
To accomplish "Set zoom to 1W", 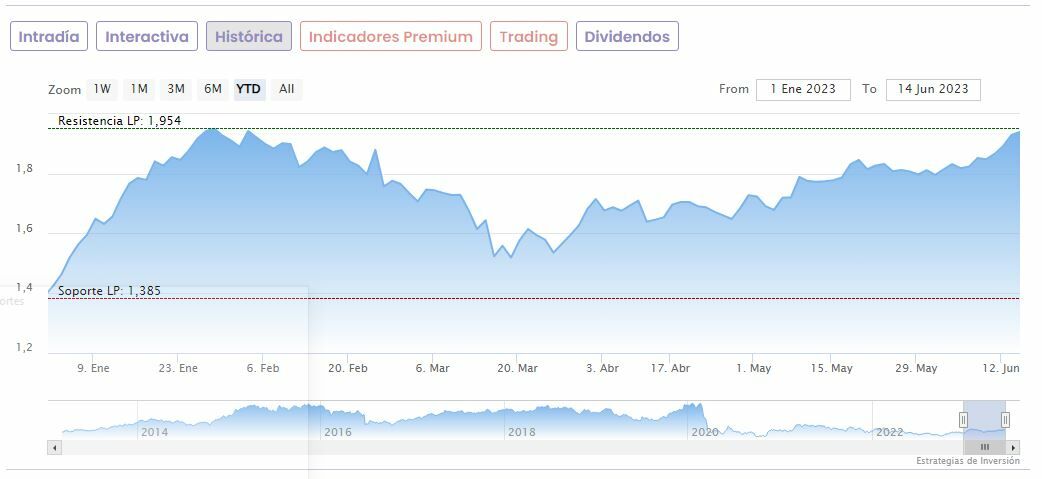I will click(102, 89).
